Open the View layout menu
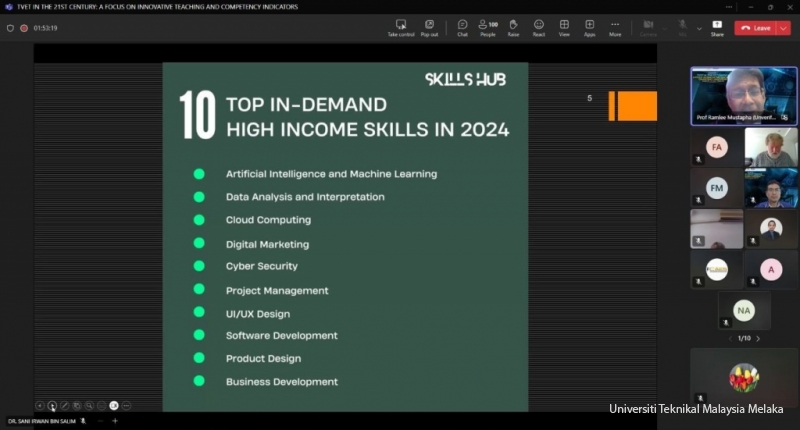Viewport: 800px width, 430px height. 564,27
